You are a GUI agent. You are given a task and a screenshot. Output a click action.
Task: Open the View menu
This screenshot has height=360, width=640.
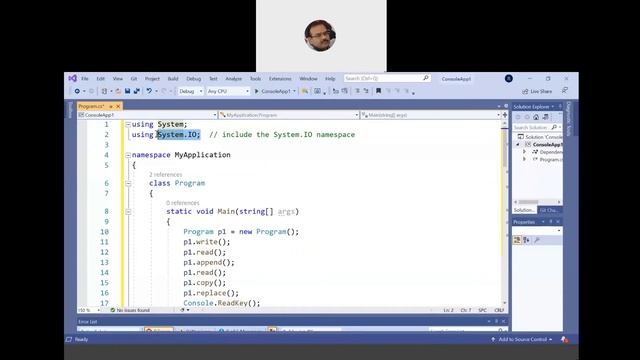click(118, 78)
